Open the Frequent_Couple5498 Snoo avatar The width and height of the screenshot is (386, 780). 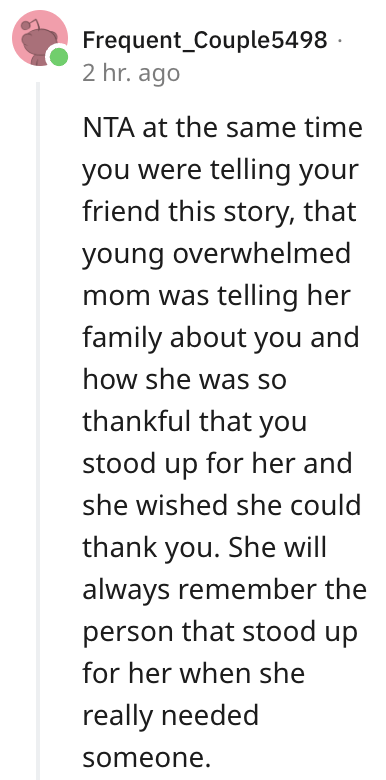(x=40, y=38)
